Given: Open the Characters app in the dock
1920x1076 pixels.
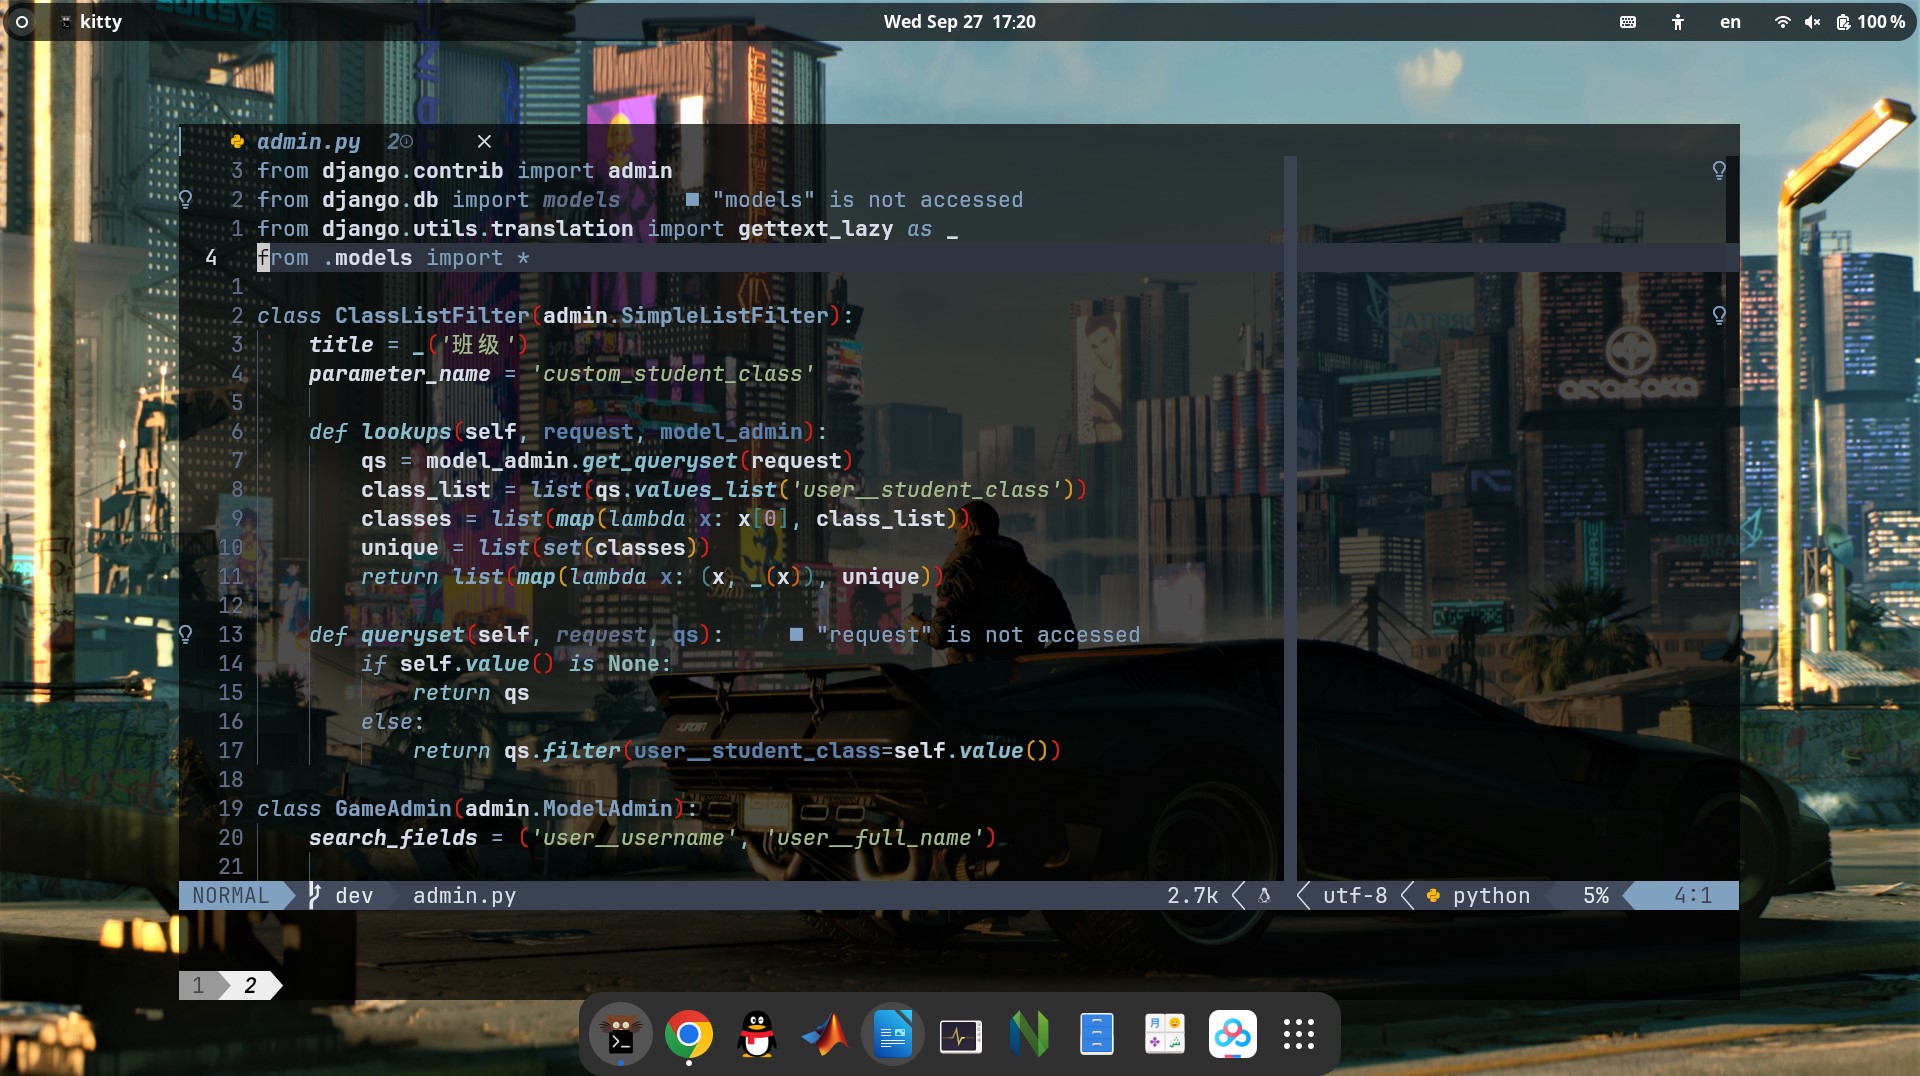Looking at the screenshot, I should (1165, 1034).
